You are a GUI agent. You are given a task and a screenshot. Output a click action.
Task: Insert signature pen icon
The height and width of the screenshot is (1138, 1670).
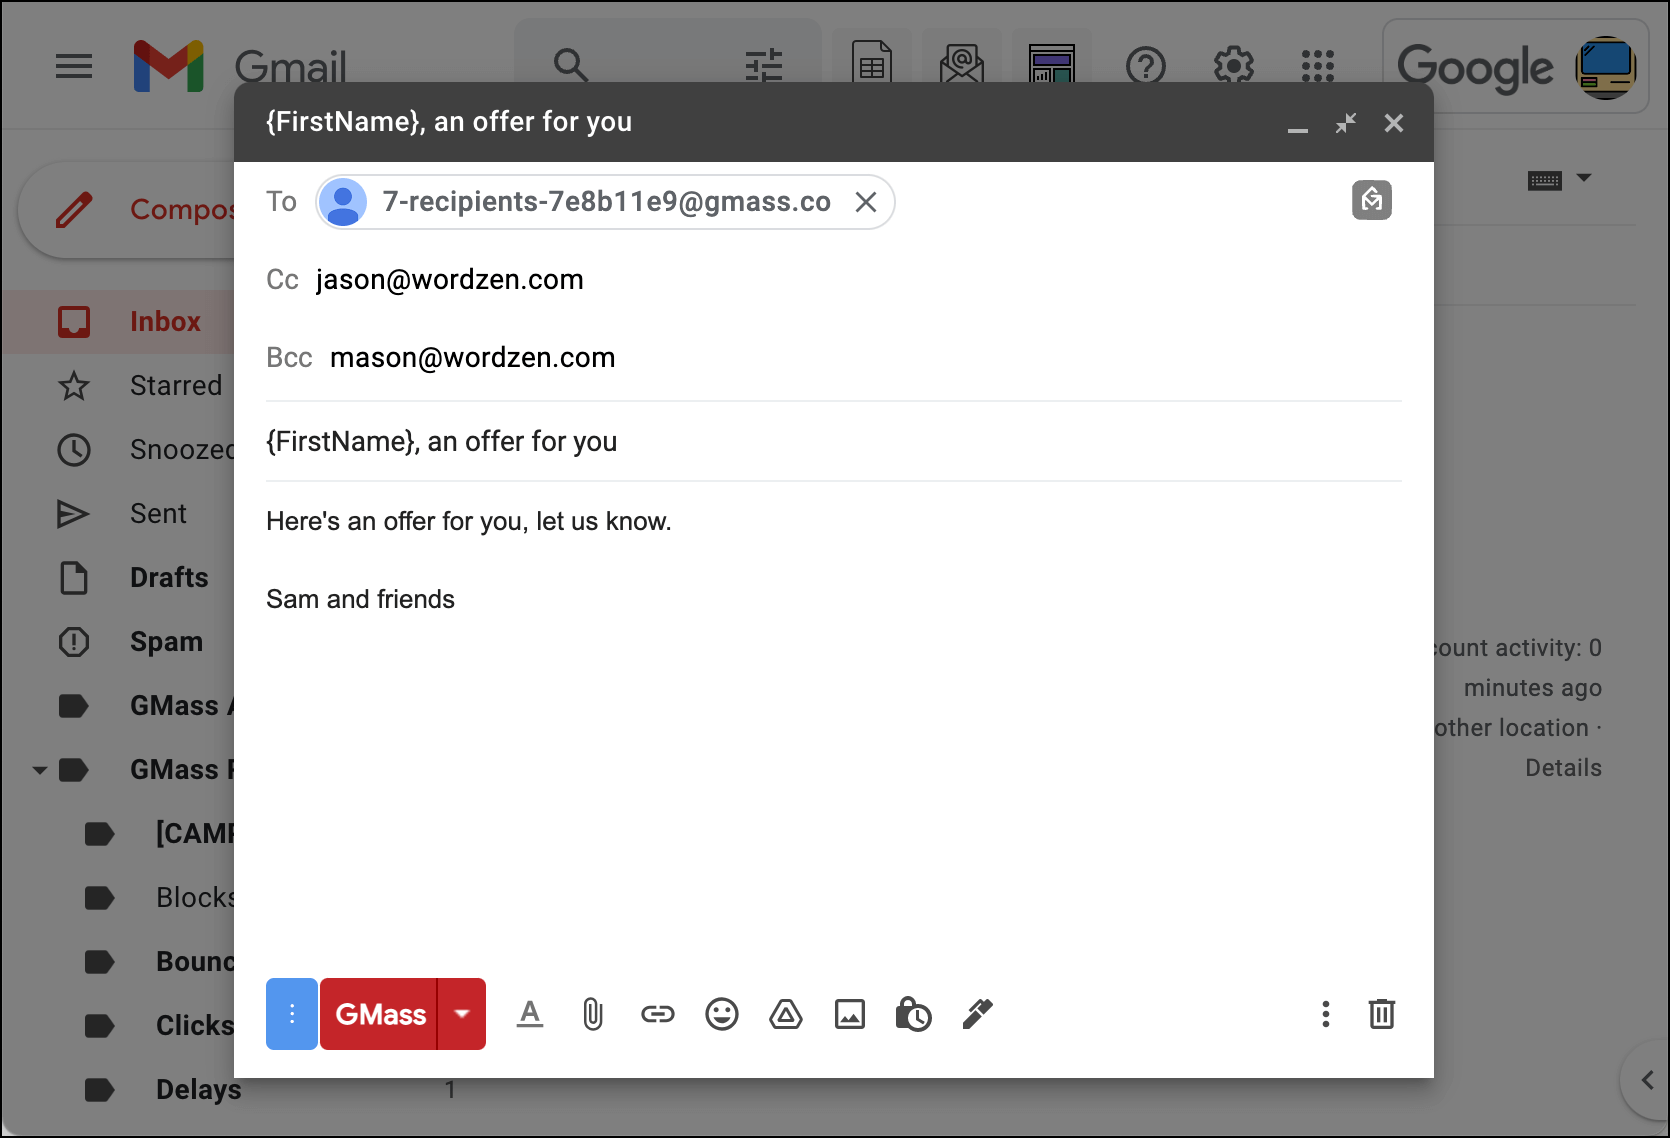click(x=977, y=1014)
